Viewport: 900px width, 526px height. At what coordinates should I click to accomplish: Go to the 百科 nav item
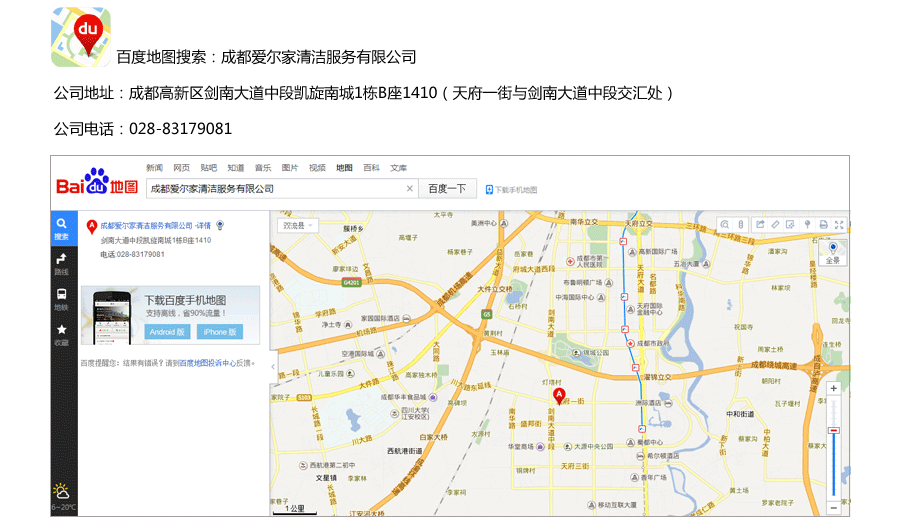tap(371, 168)
